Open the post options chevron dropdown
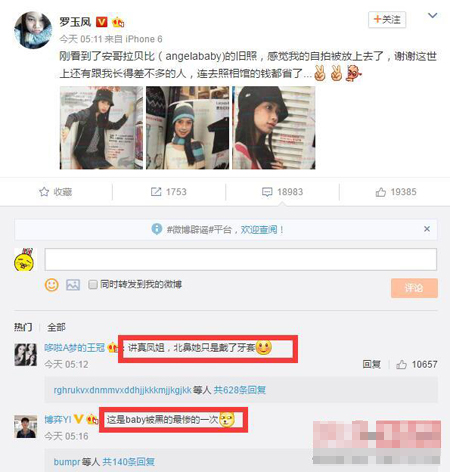Screen dimensions: 450x472 pos(432,15)
